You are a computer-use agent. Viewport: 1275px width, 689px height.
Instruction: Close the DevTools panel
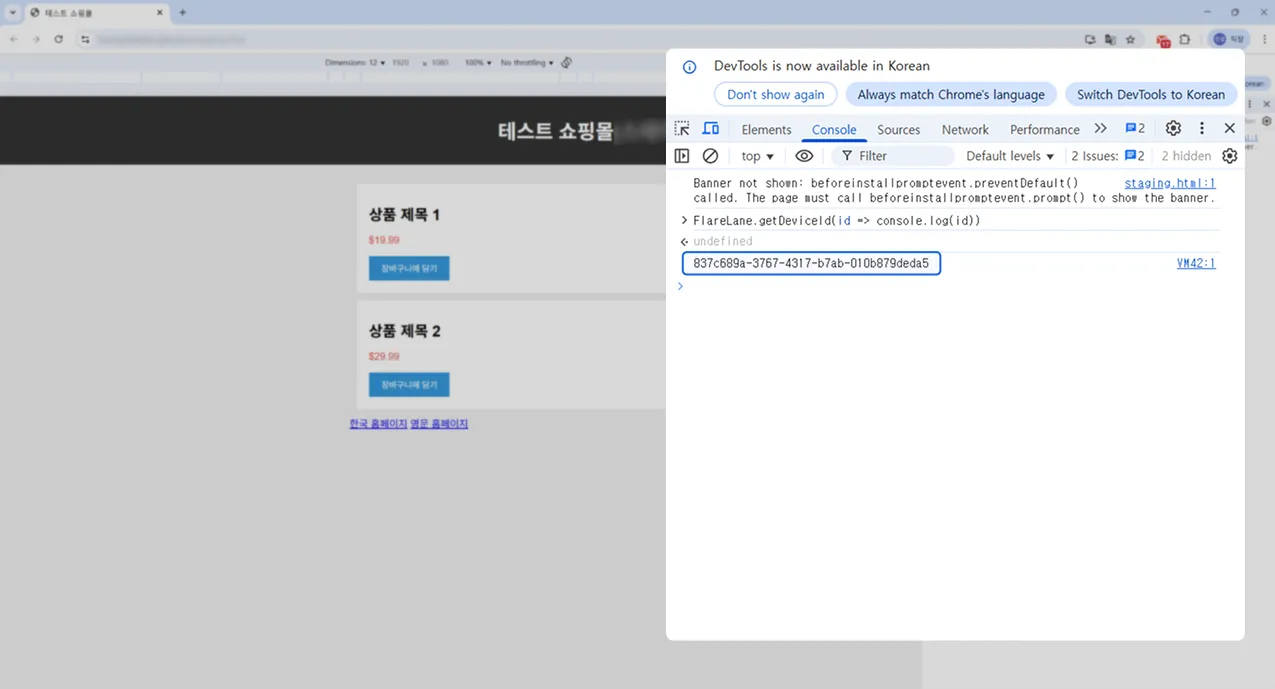[x=1230, y=129]
